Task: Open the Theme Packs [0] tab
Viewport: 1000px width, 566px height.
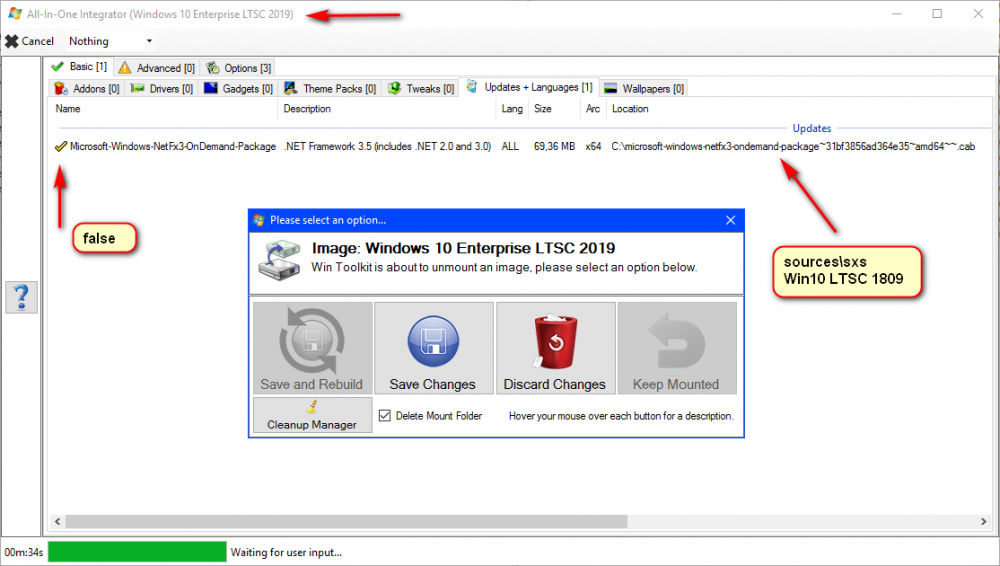Action: pyautogui.click(x=330, y=89)
